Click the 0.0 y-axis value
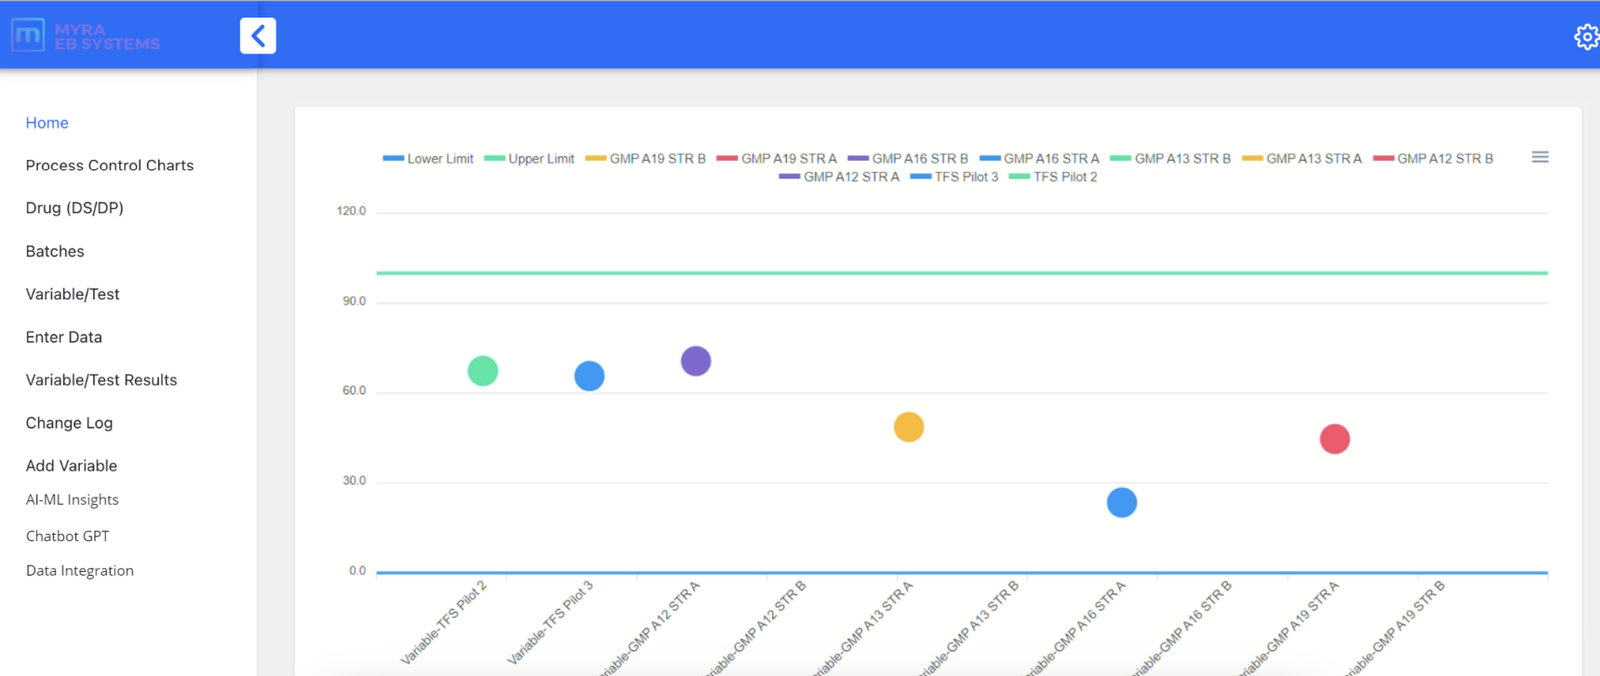Viewport: 1600px width, 676px height. [357, 571]
